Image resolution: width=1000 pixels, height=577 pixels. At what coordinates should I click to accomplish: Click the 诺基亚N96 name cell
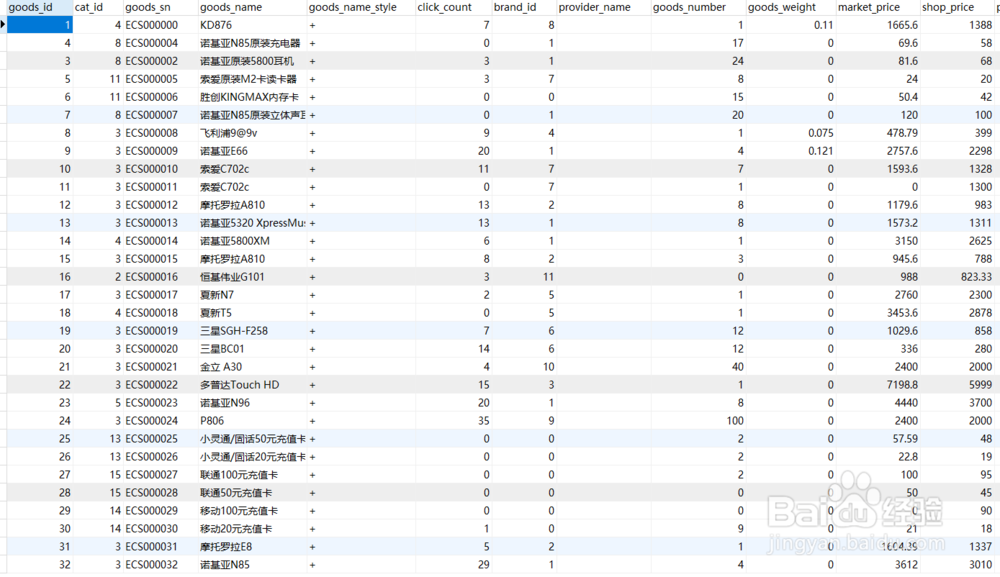252,403
